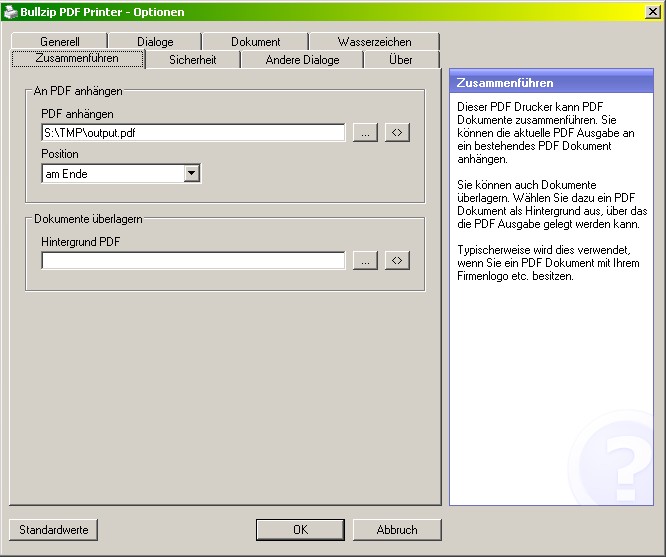Open the Position dropdown showing am Ende
666x558 pixels.
pyautogui.click(x=121, y=174)
